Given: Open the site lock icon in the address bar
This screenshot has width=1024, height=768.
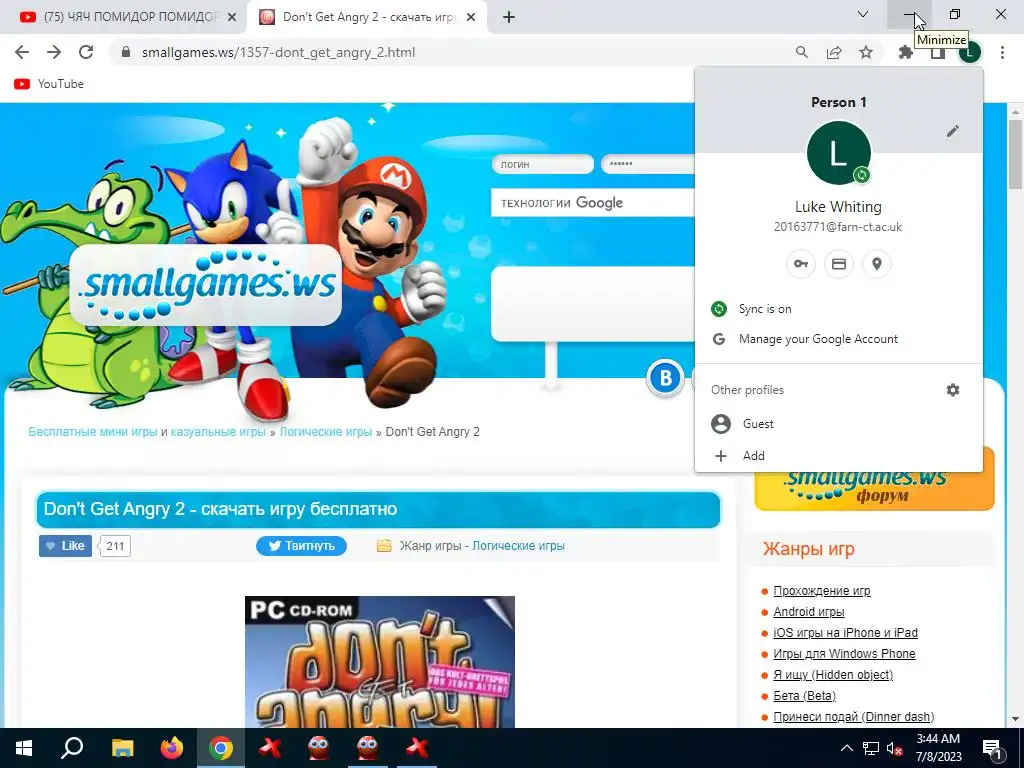Looking at the screenshot, I should pyautogui.click(x=127, y=52).
